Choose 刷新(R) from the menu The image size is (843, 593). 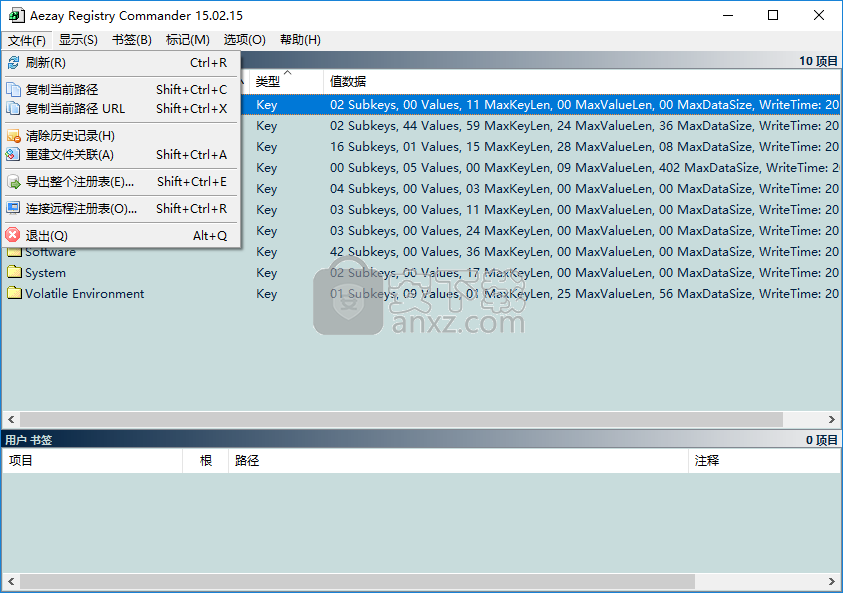coord(122,63)
